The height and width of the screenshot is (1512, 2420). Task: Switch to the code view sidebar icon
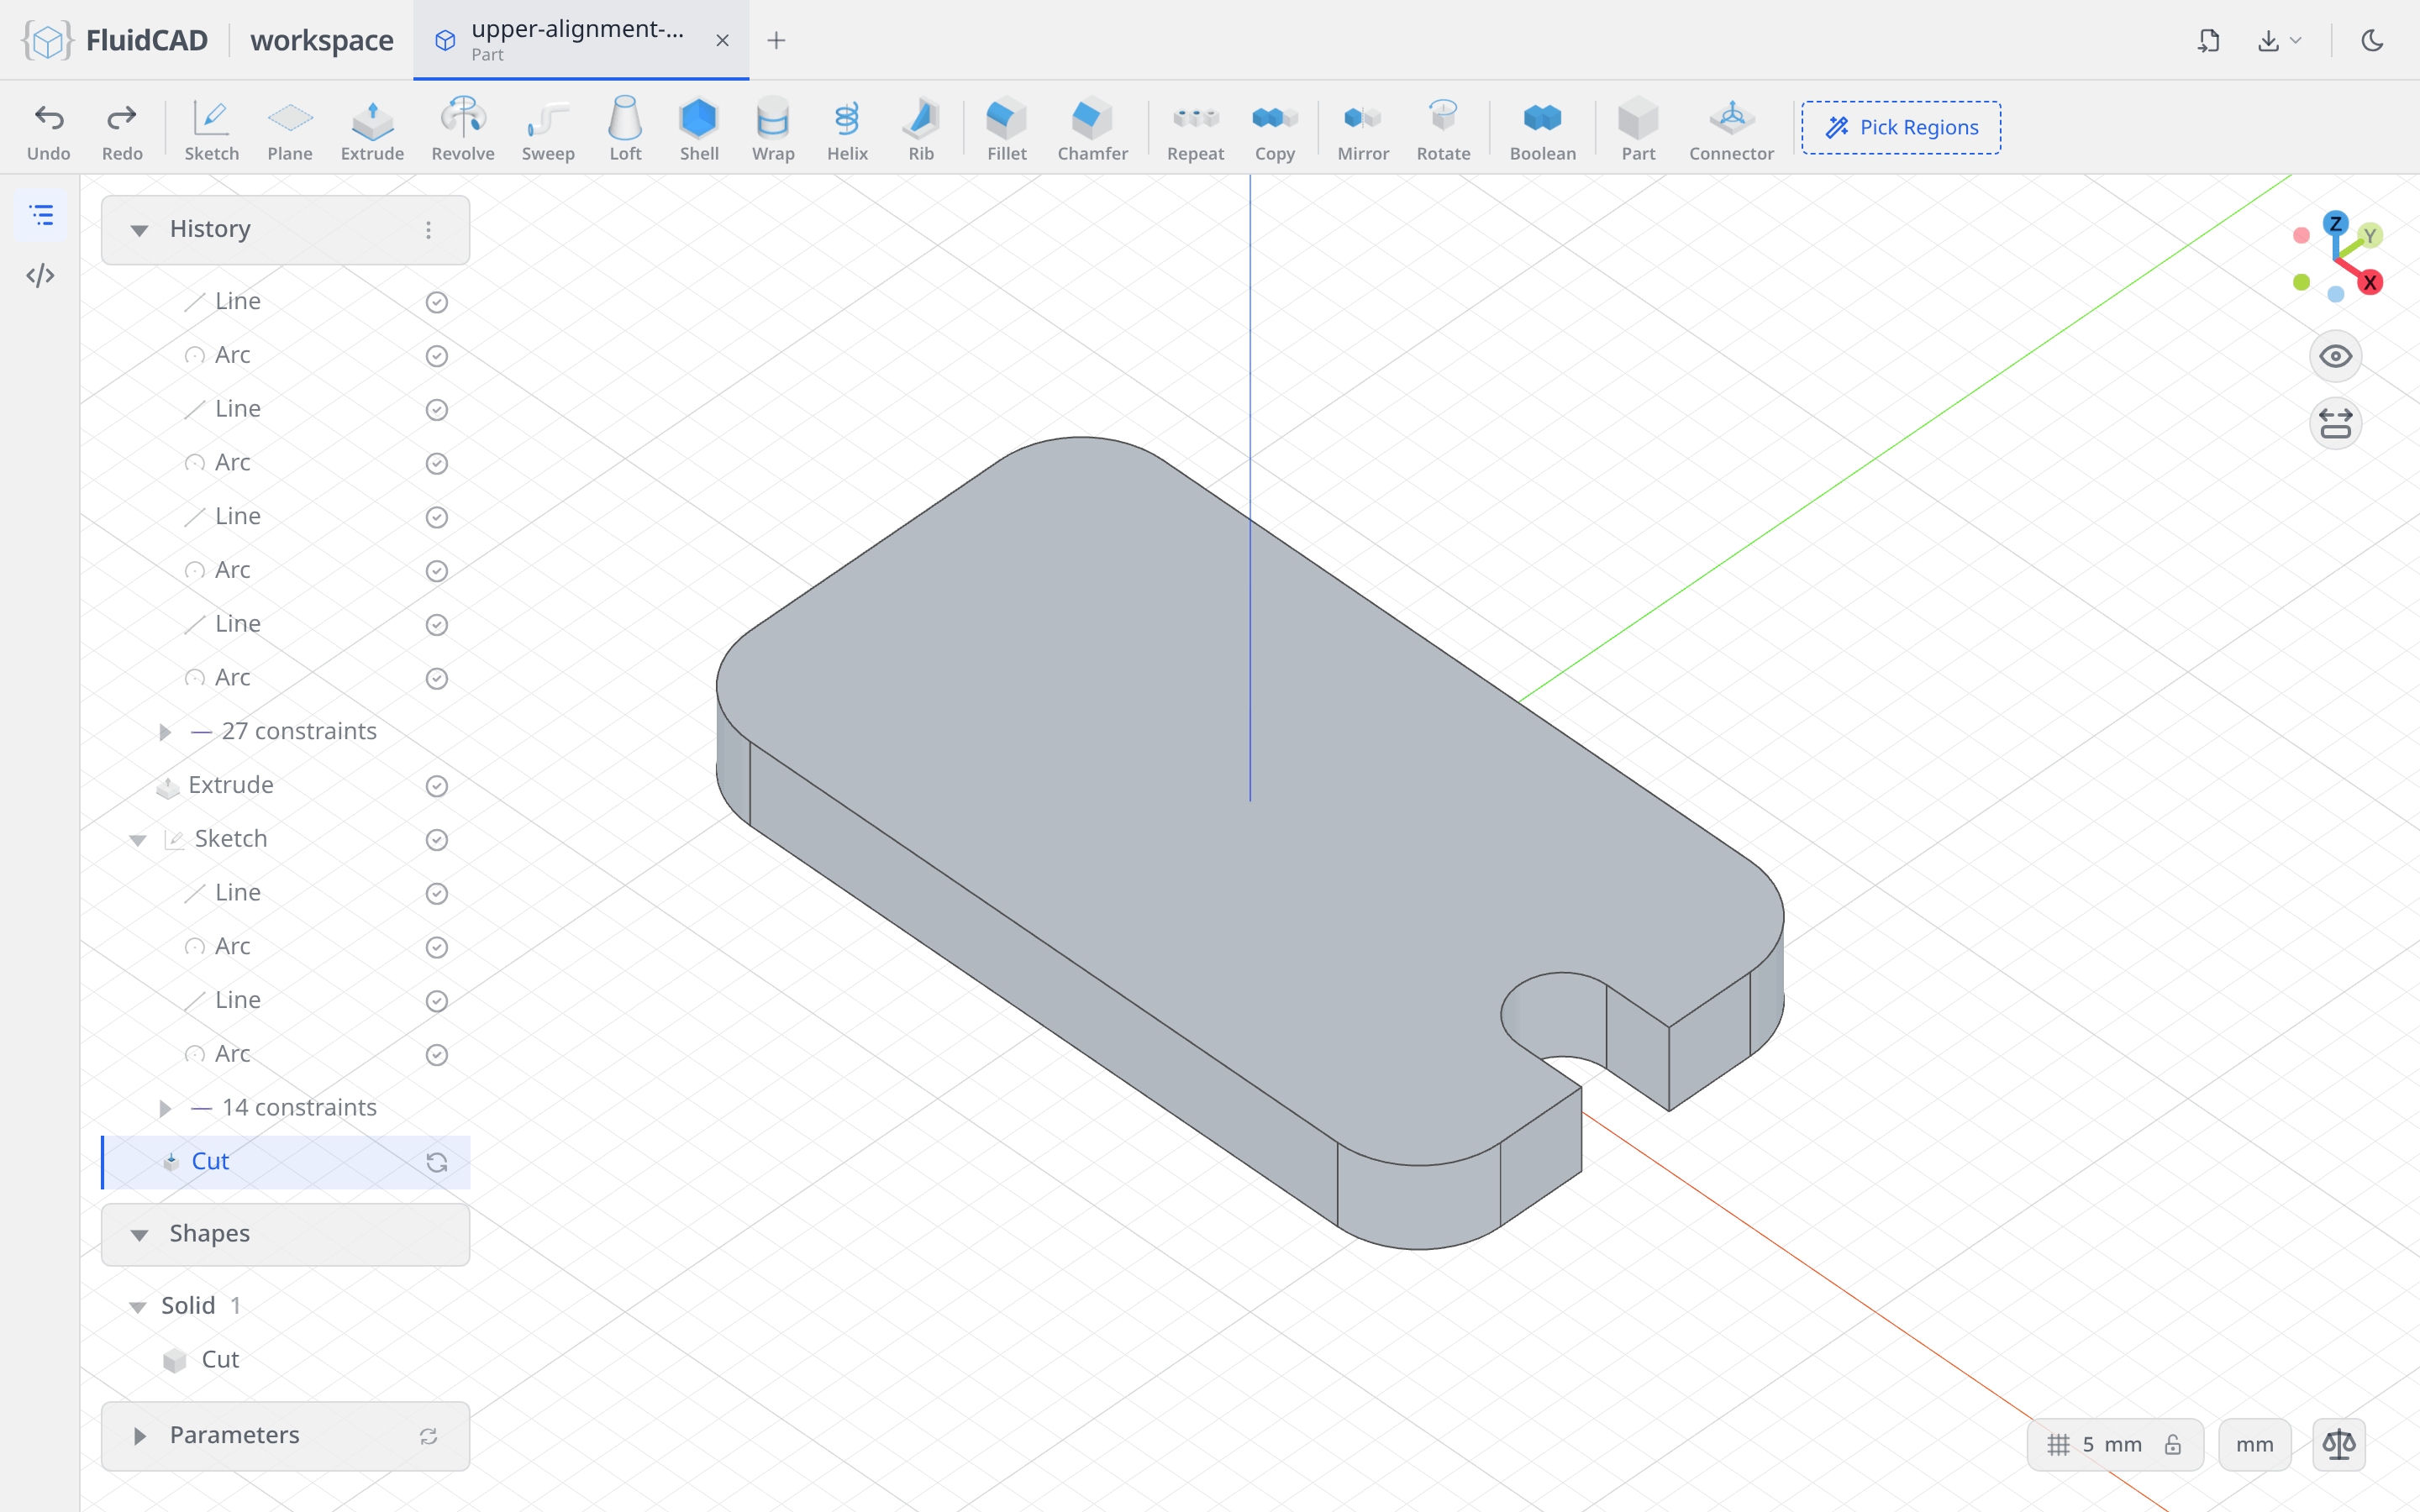[40, 275]
